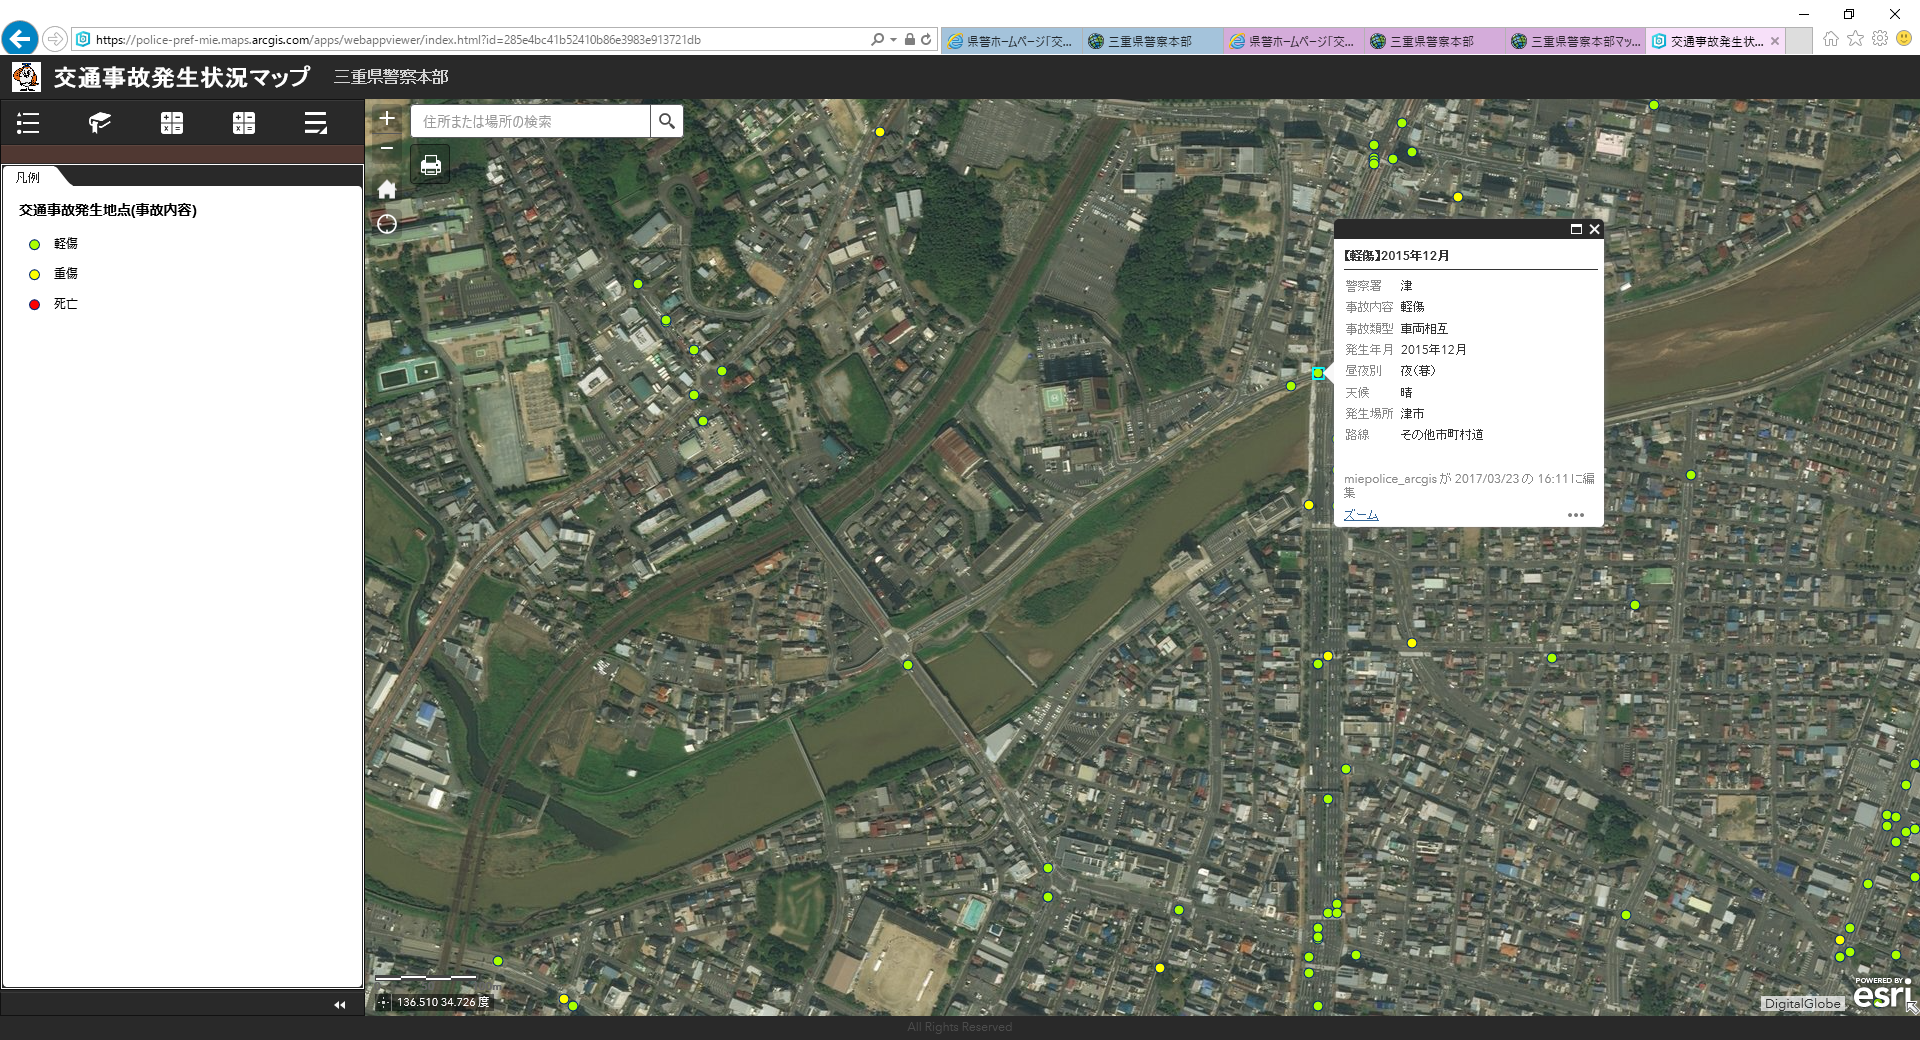Open the legend list widget
Viewport: 1920px width, 1040px height.
[x=28, y=123]
